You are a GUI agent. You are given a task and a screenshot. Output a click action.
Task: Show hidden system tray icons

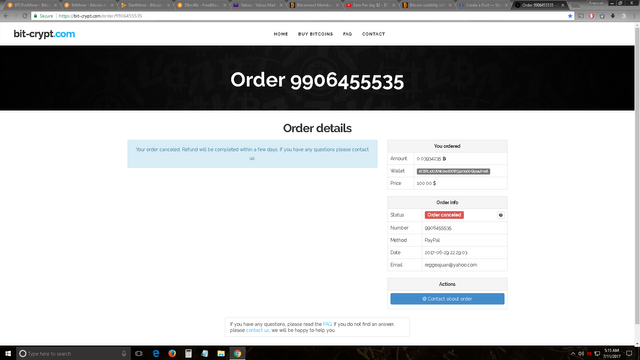point(573,354)
